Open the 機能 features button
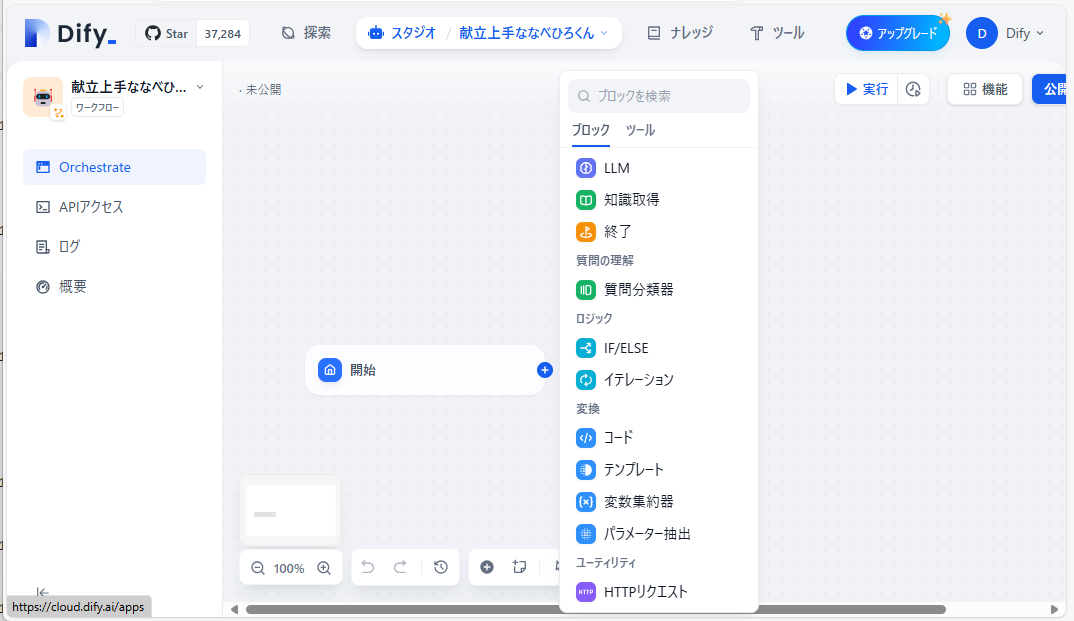The width and height of the screenshot is (1074, 621). [x=985, y=89]
